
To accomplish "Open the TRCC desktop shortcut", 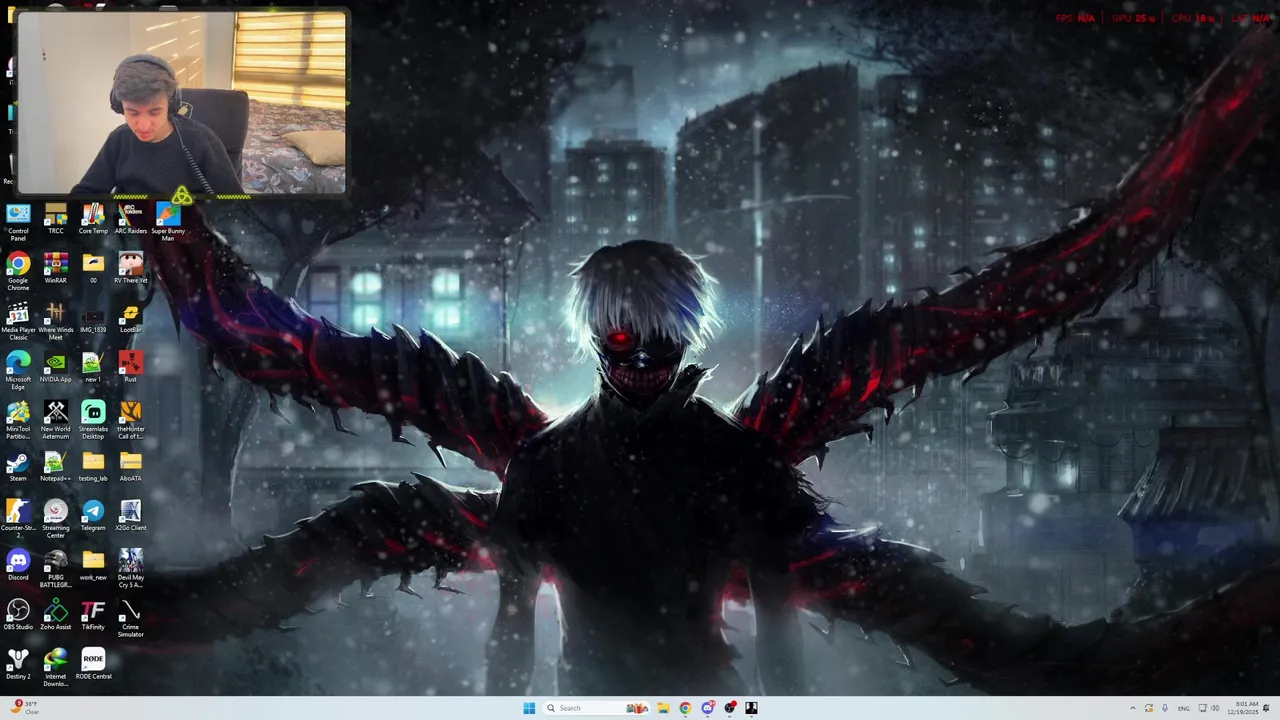I will pyautogui.click(x=56, y=219).
